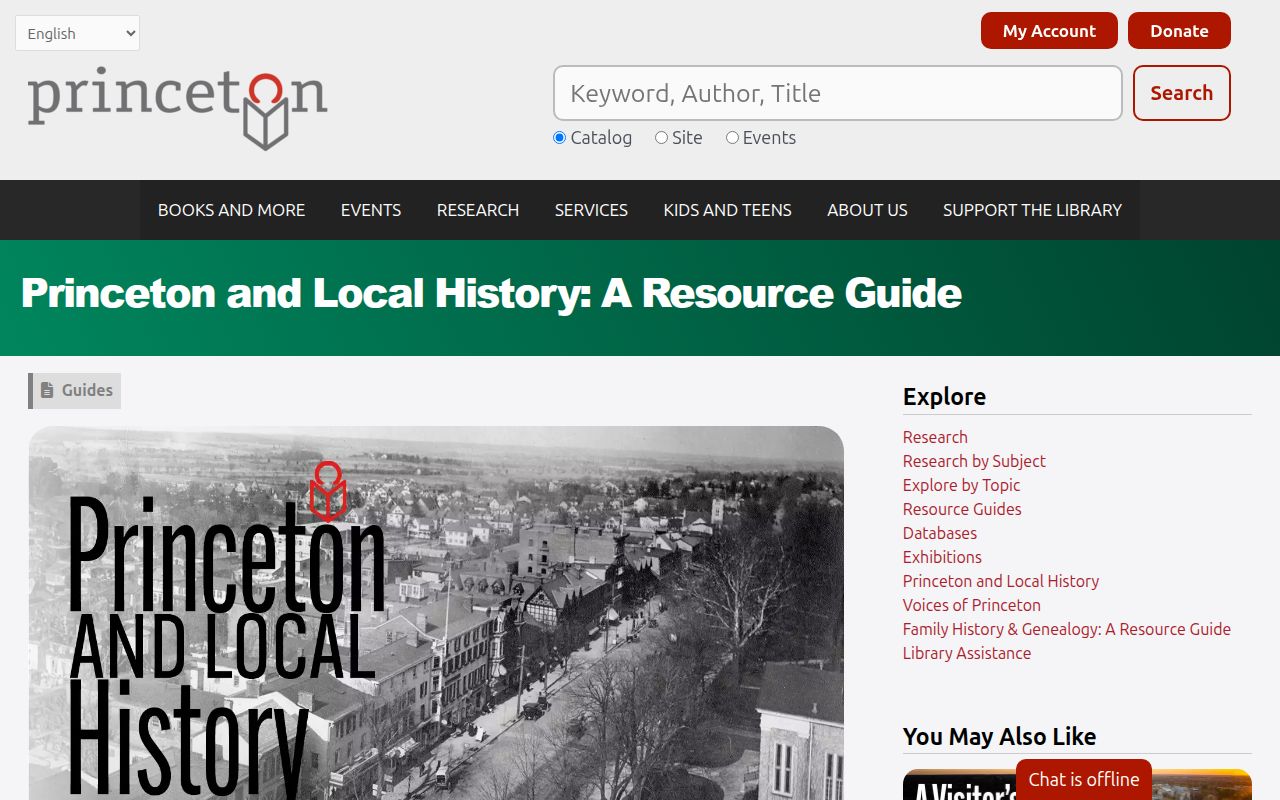Image resolution: width=1280 pixels, height=800 pixels.
Task: Open the Books and More menu
Action: coord(231,210)
